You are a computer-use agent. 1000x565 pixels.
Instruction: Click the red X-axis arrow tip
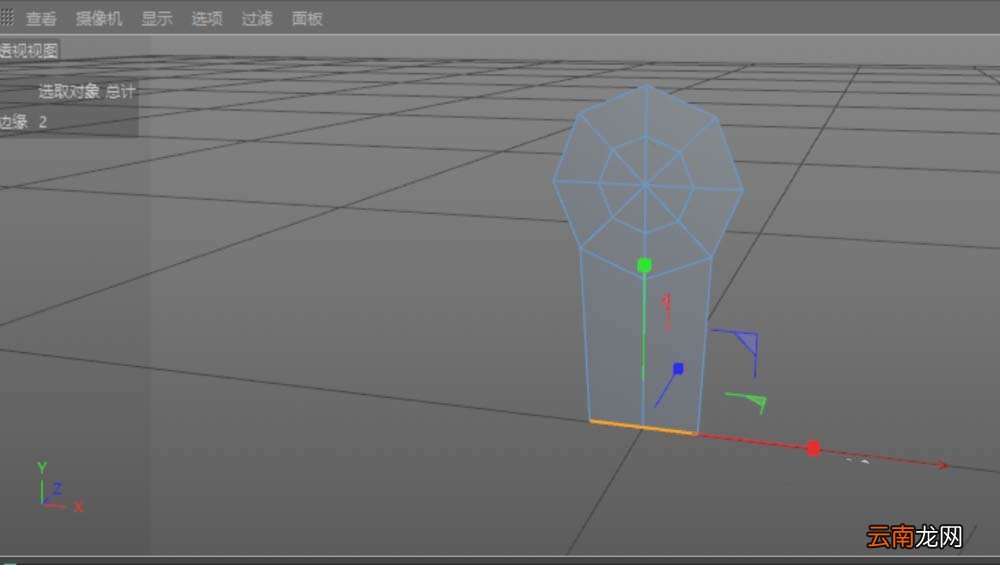[x=942, y=466]
